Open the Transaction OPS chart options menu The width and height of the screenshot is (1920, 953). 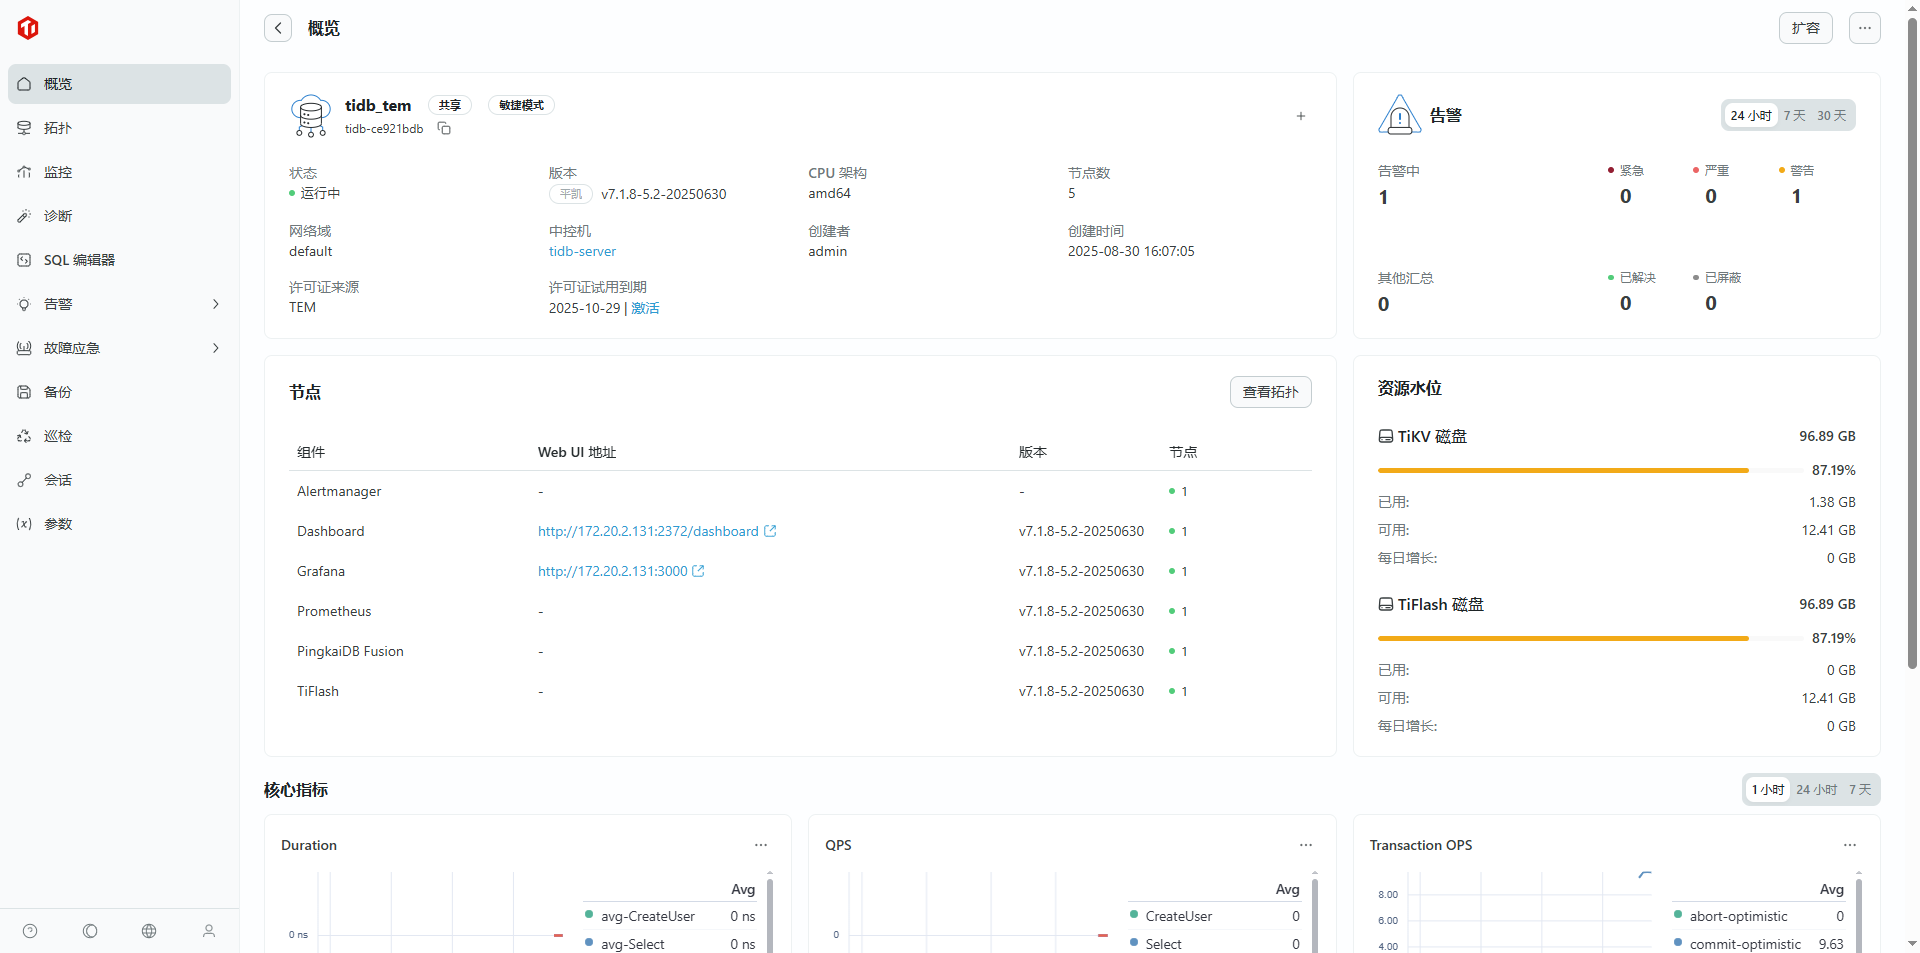[1850, 845]
